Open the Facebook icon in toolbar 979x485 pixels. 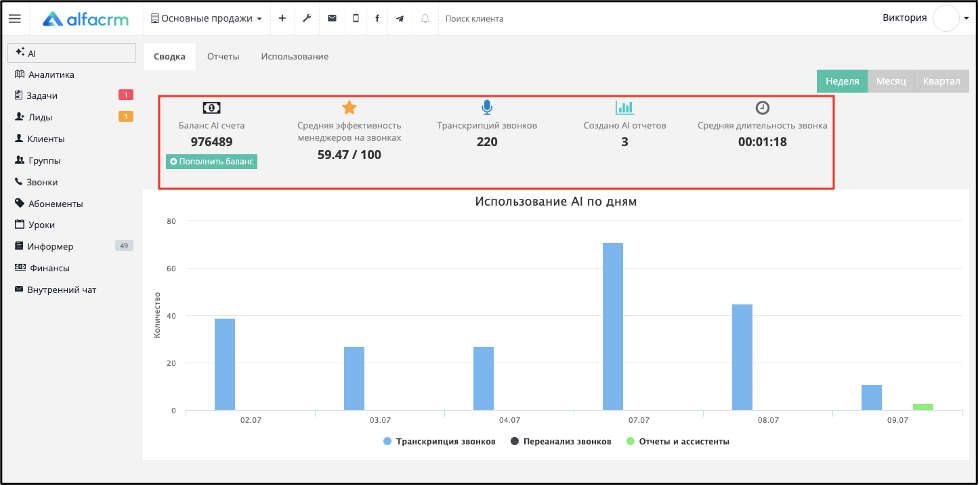377,19
